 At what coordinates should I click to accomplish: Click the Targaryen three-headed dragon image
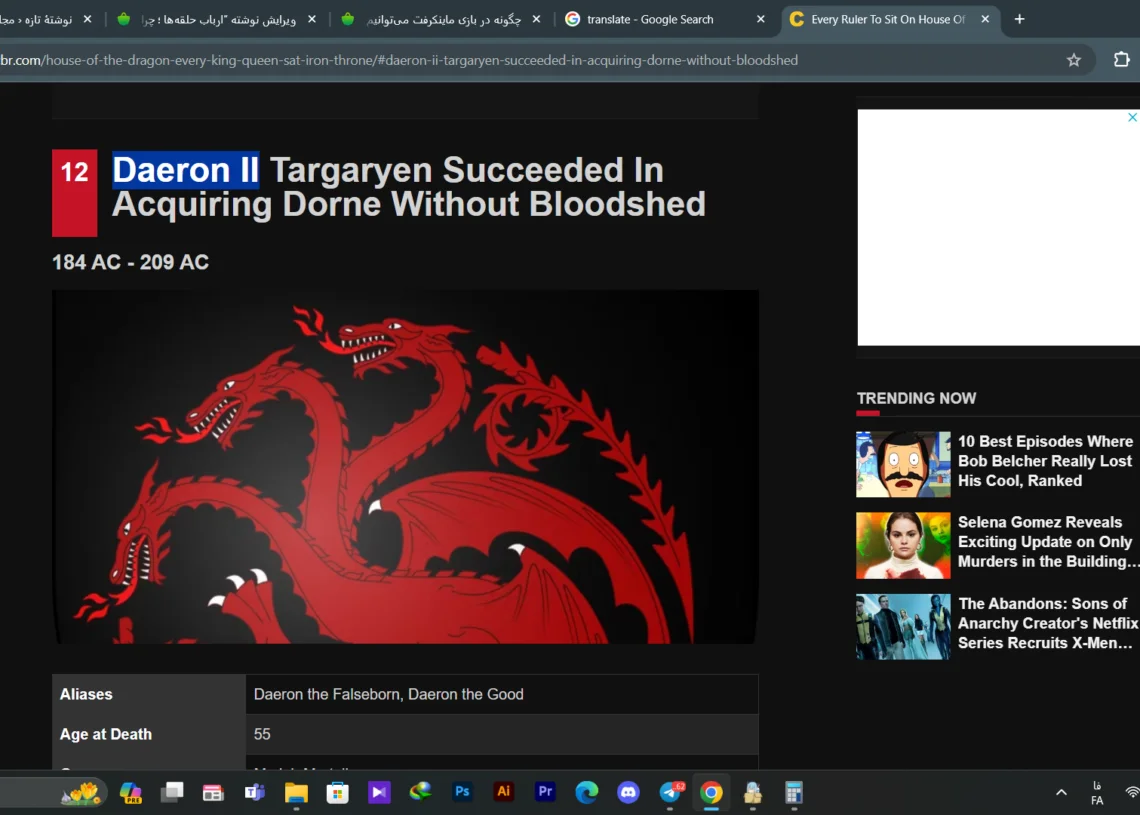[405, 467]
